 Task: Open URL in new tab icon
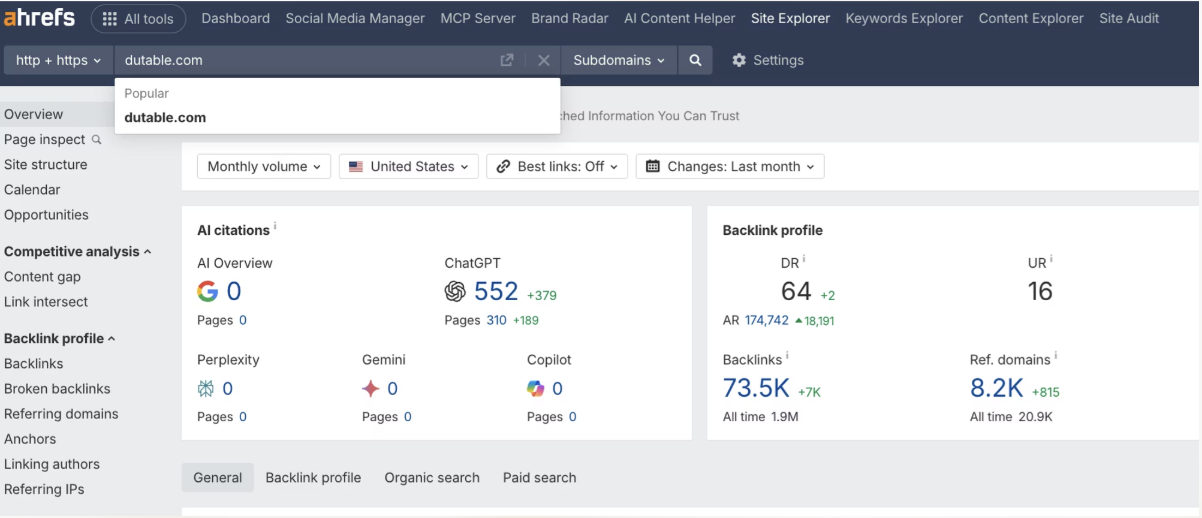click(507, 60)
